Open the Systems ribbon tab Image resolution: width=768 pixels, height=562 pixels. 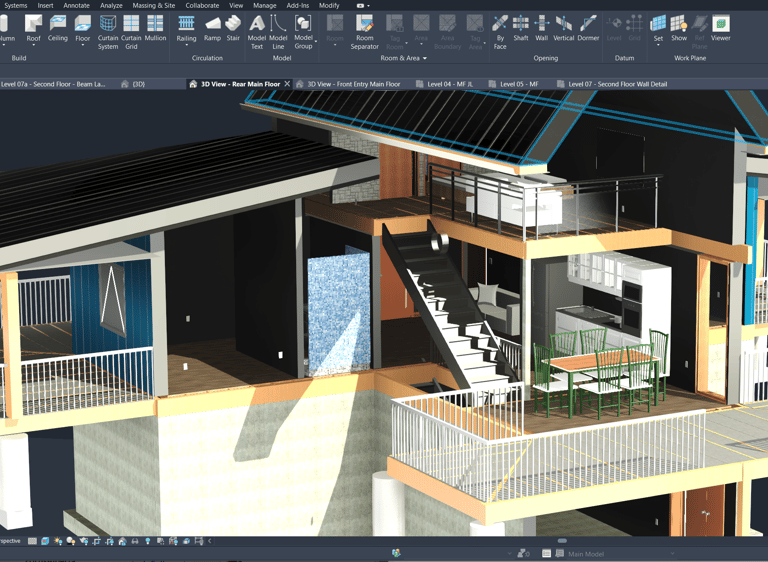[x=16, y=5]
